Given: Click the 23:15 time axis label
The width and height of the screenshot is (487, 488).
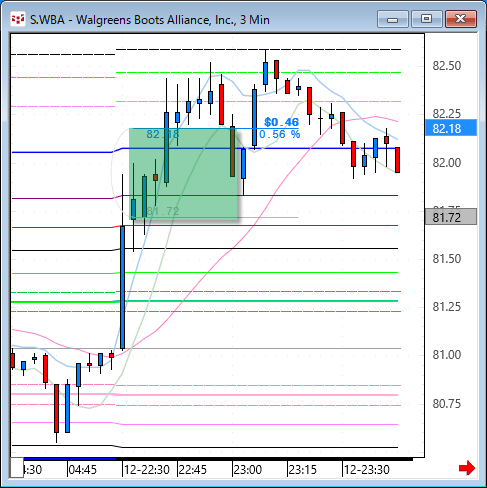Looking at the screenshot, I should (x=302, y=470).
